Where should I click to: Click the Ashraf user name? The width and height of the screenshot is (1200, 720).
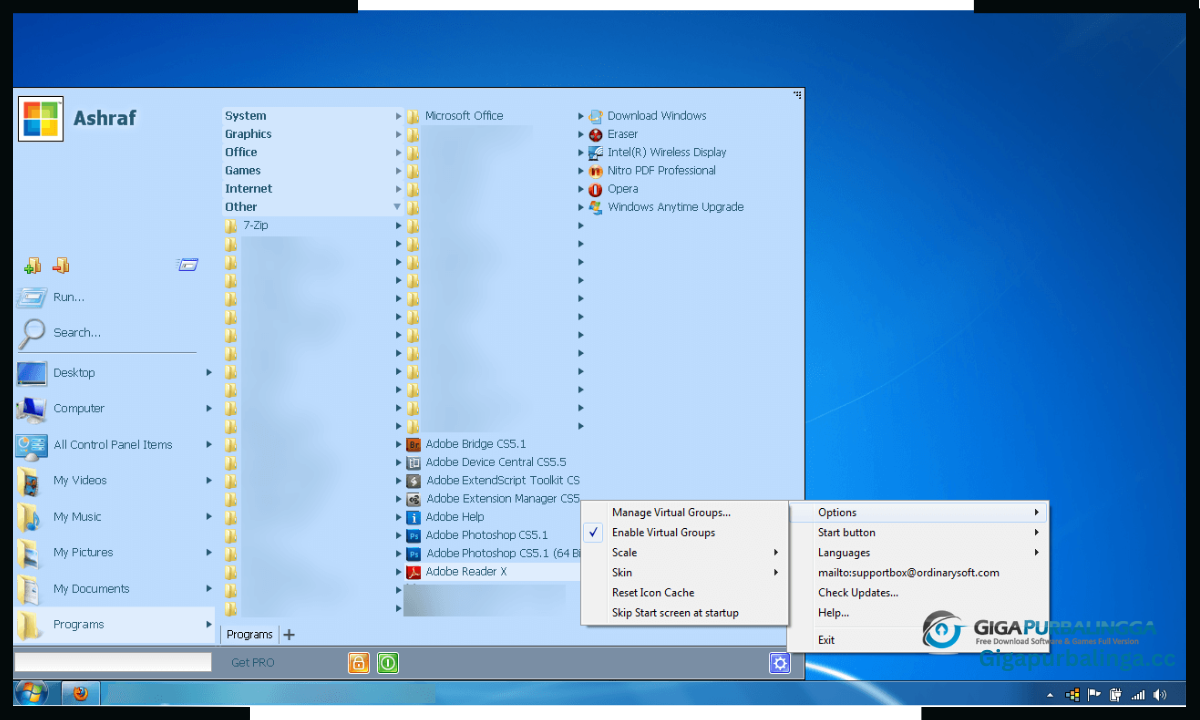105,118
